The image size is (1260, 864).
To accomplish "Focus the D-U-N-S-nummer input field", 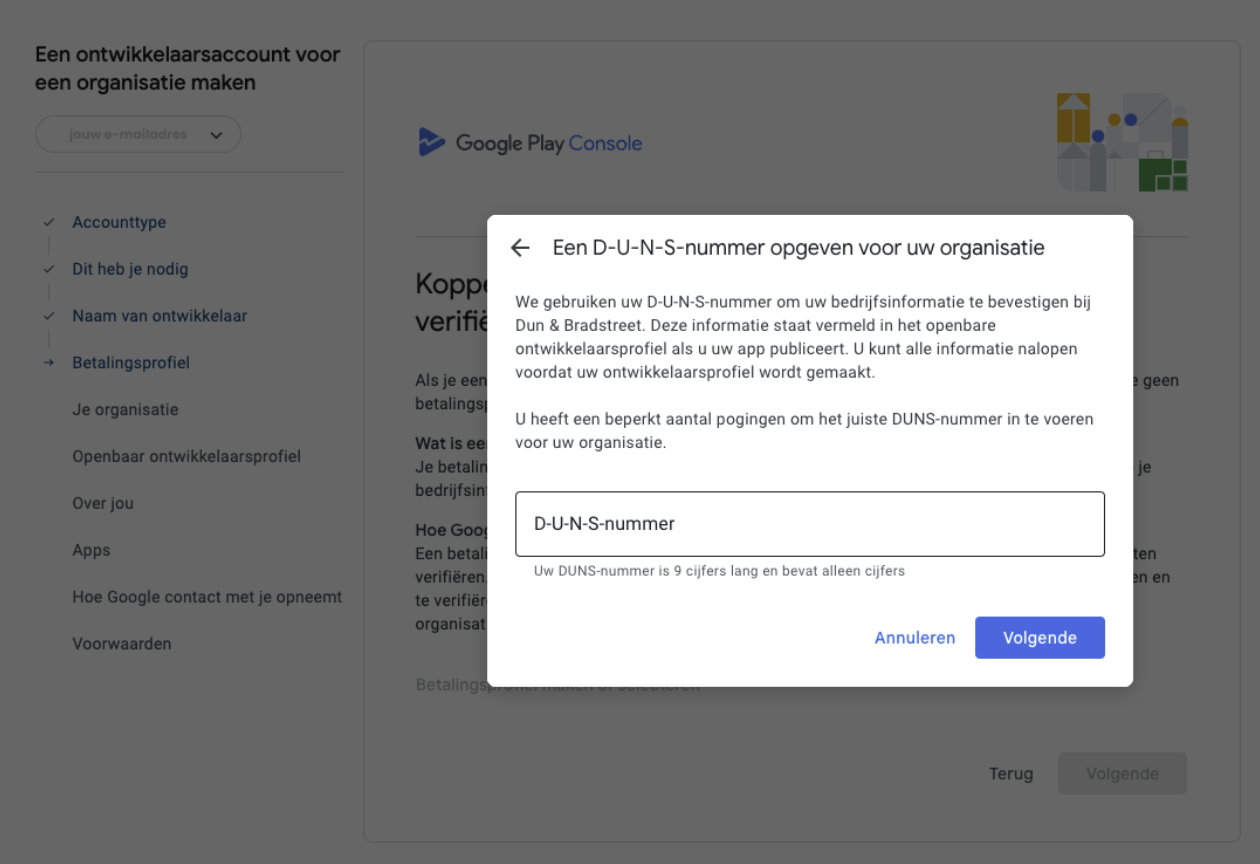I will [809, 524].
